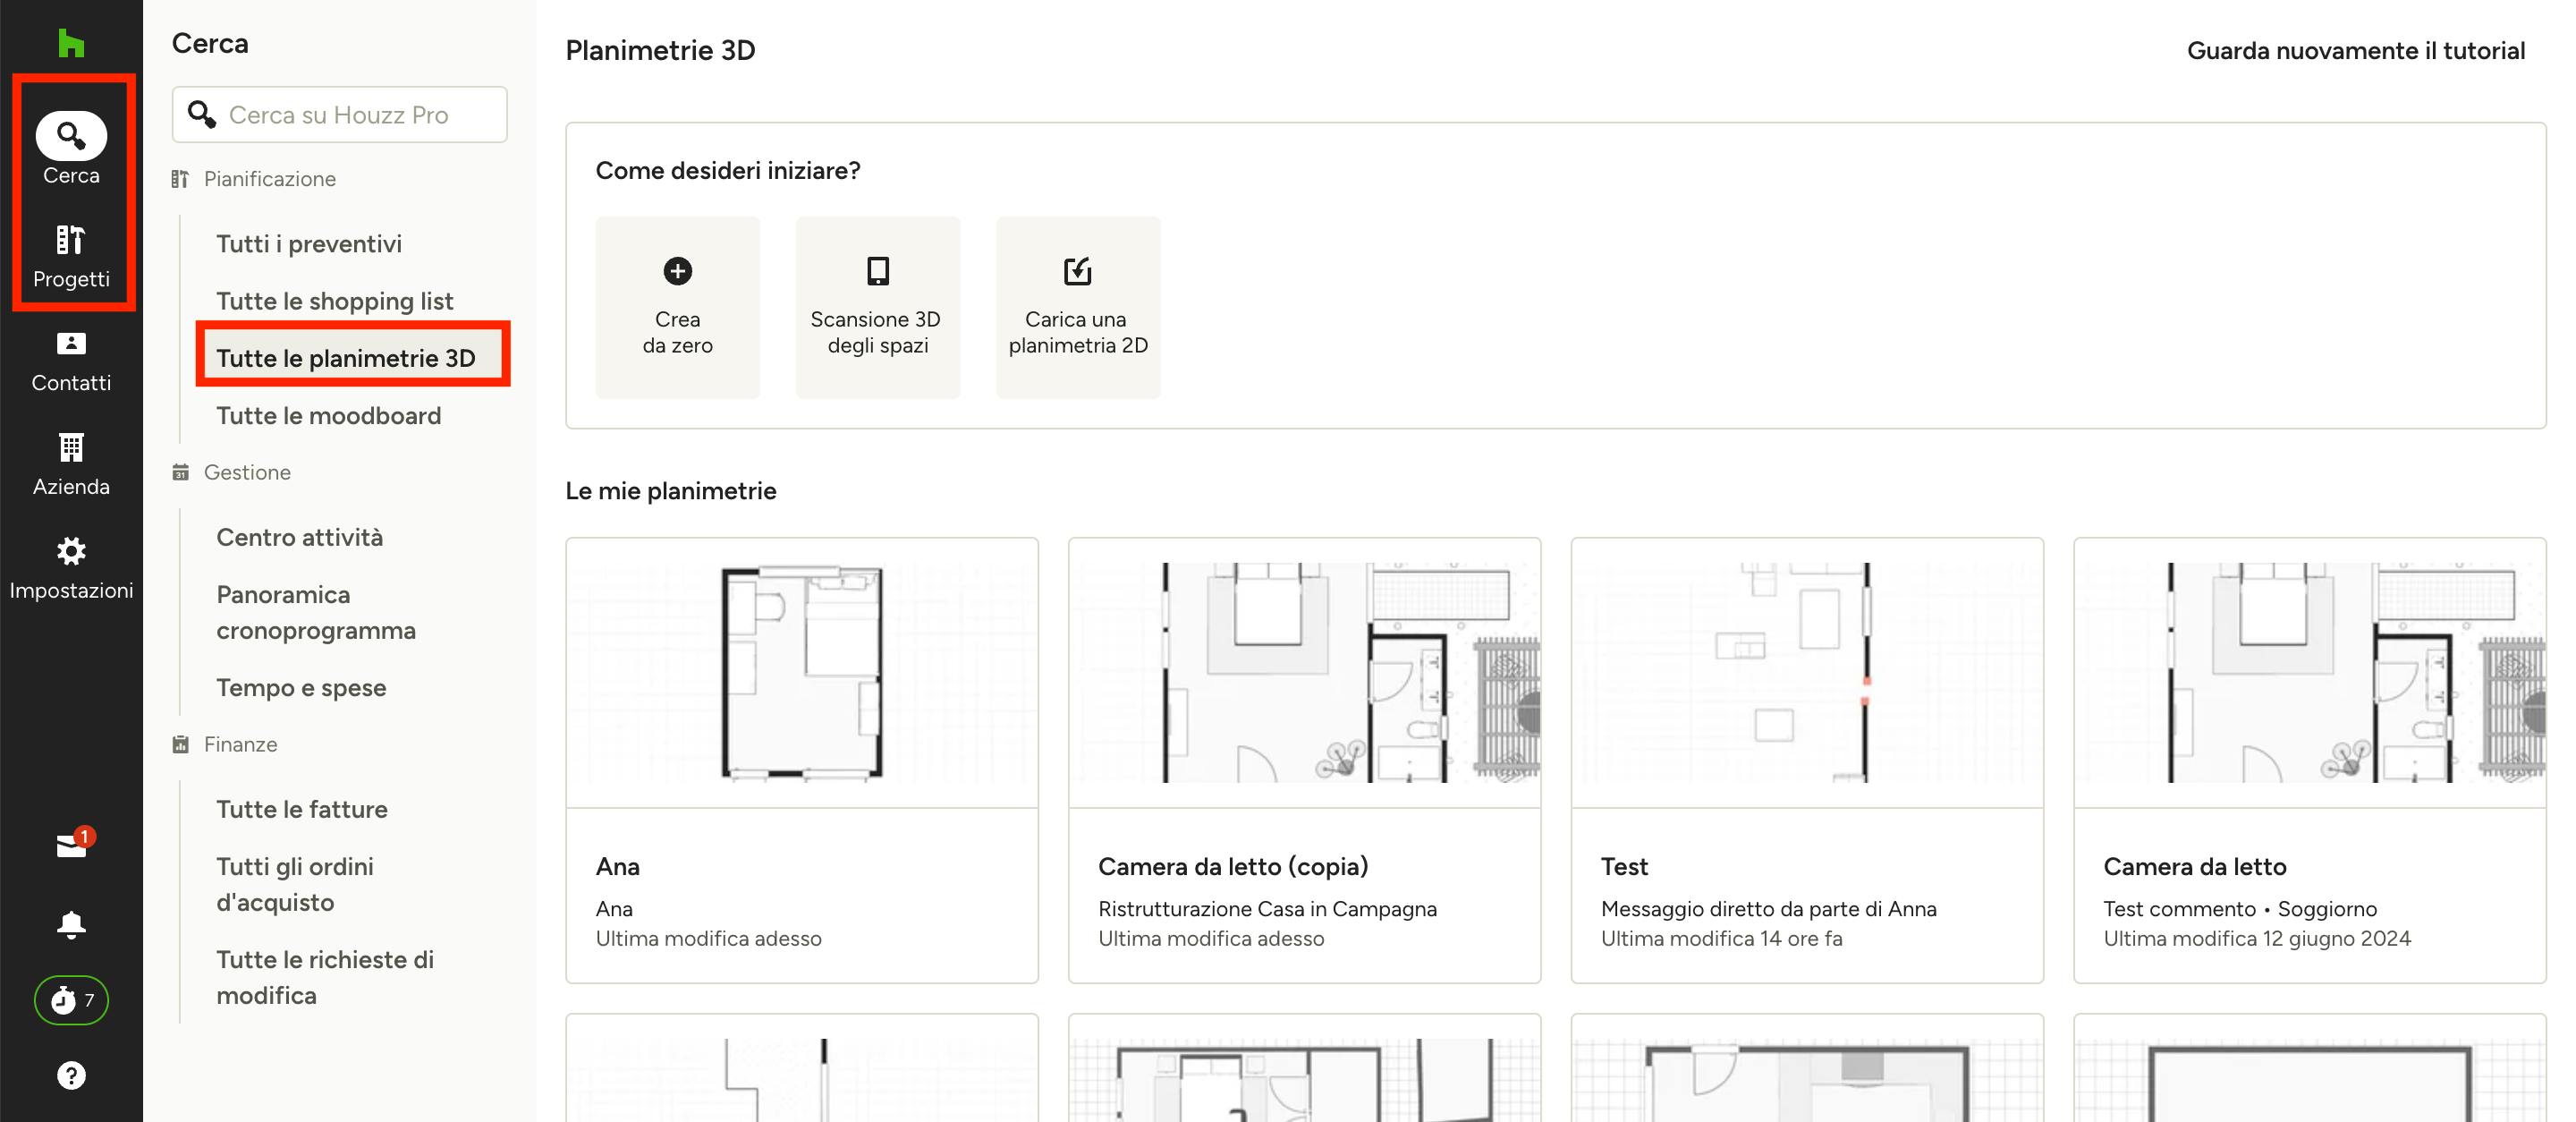
Task: Click Test commento • Soggiorno text
Action: click(2240, 909)
